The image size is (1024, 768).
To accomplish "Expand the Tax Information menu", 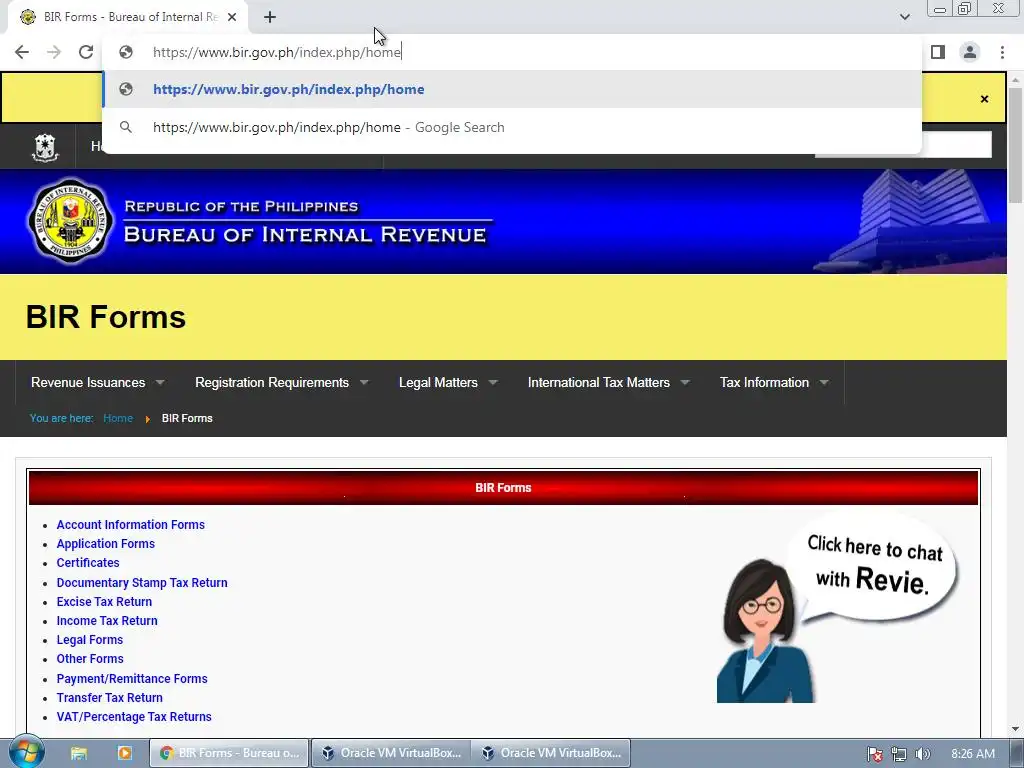I will (x=774, y=383).
